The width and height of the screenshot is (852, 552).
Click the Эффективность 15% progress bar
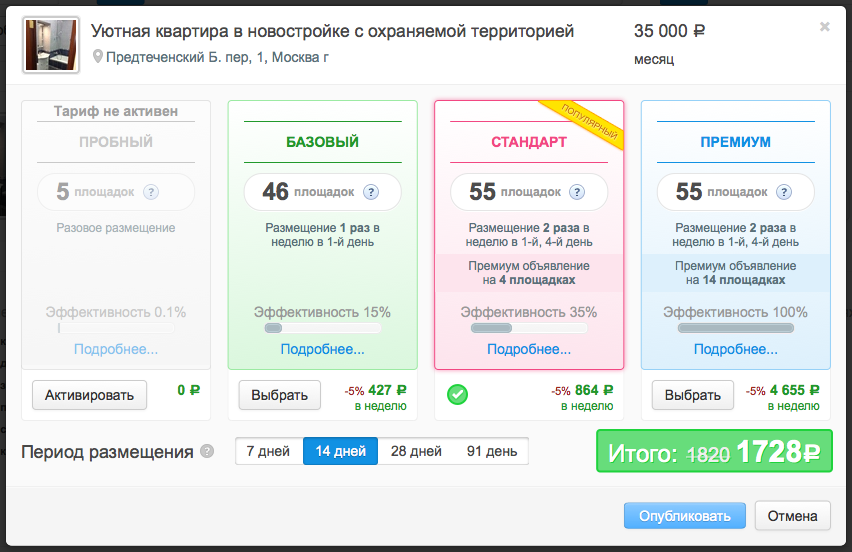point(322,328)
